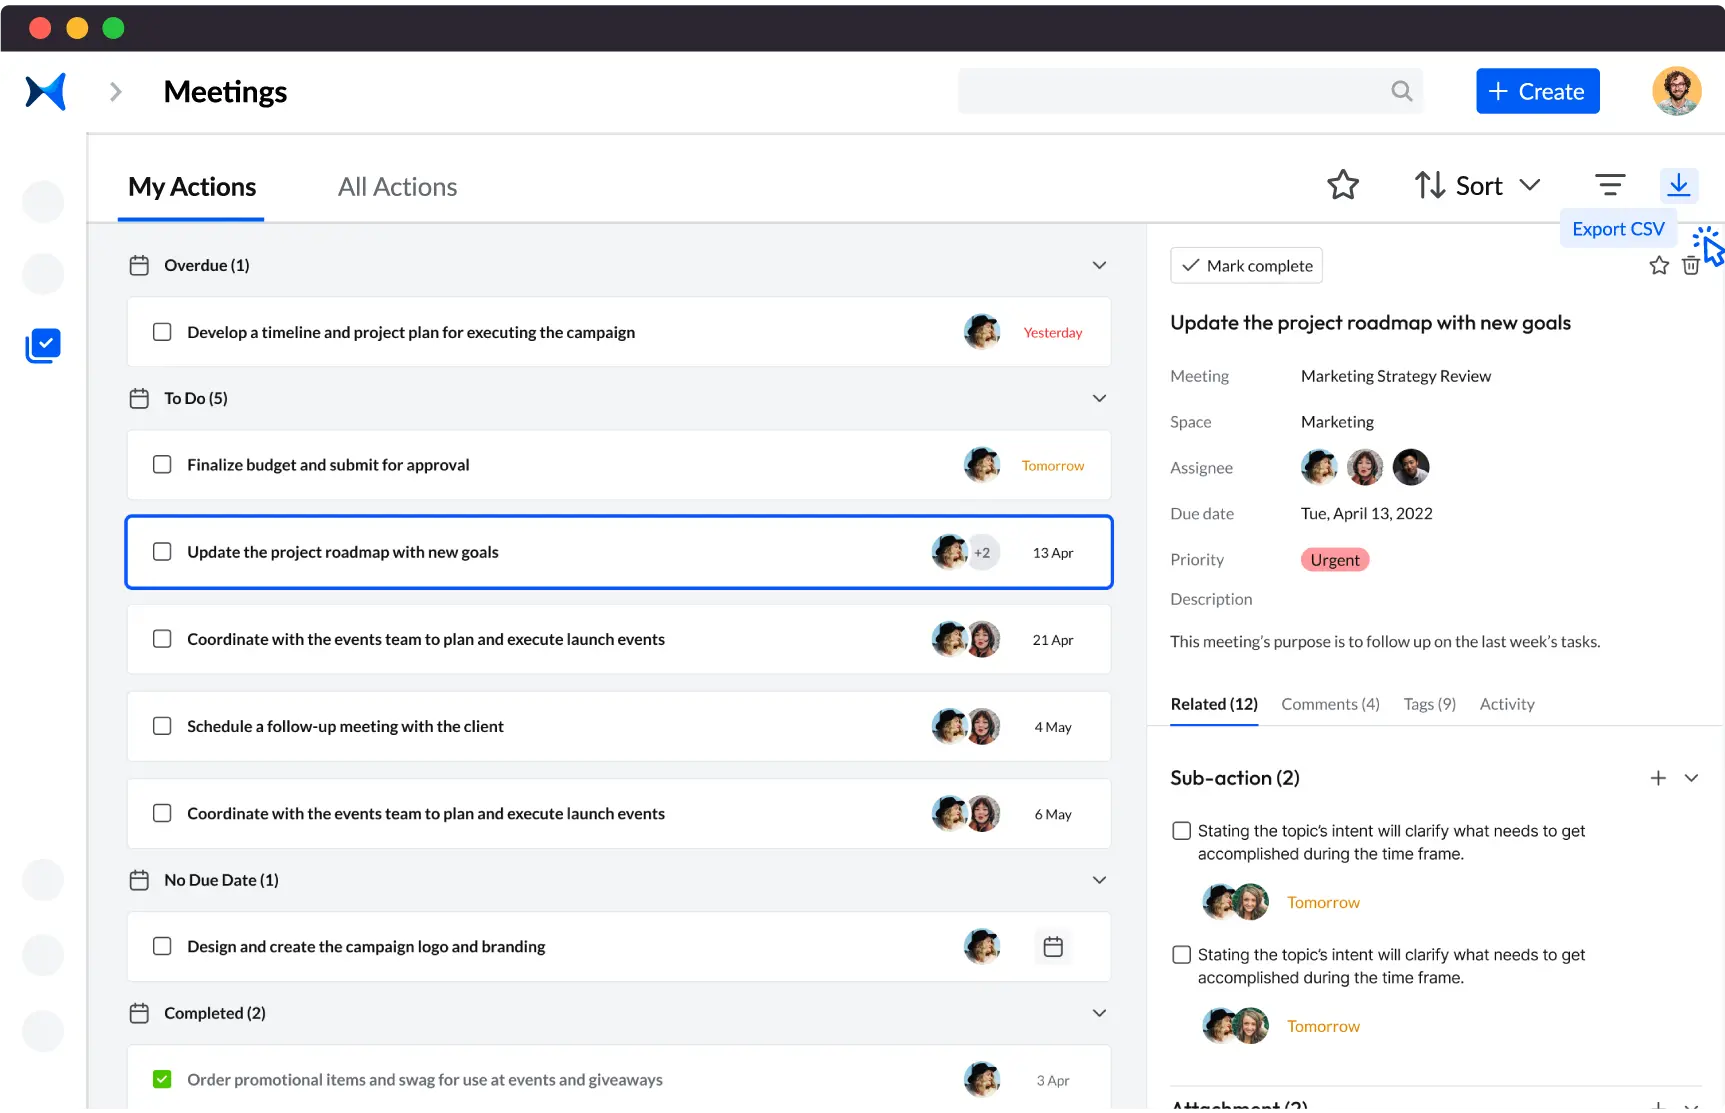The height and width of the screenshot is (1113, 1725).
Task: Delete the action using the trash icon
Action: point(1690,266)
